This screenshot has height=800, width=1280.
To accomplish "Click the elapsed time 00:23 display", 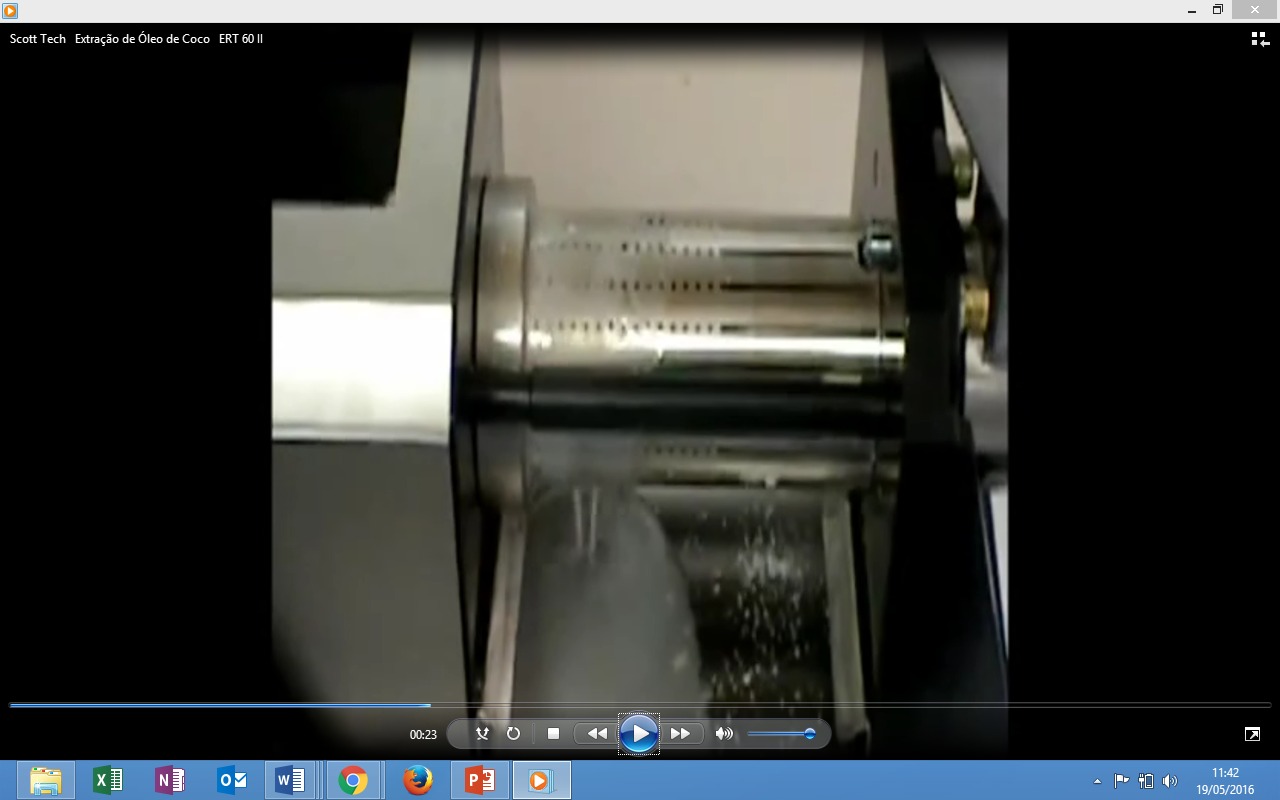I will (423, 735).
